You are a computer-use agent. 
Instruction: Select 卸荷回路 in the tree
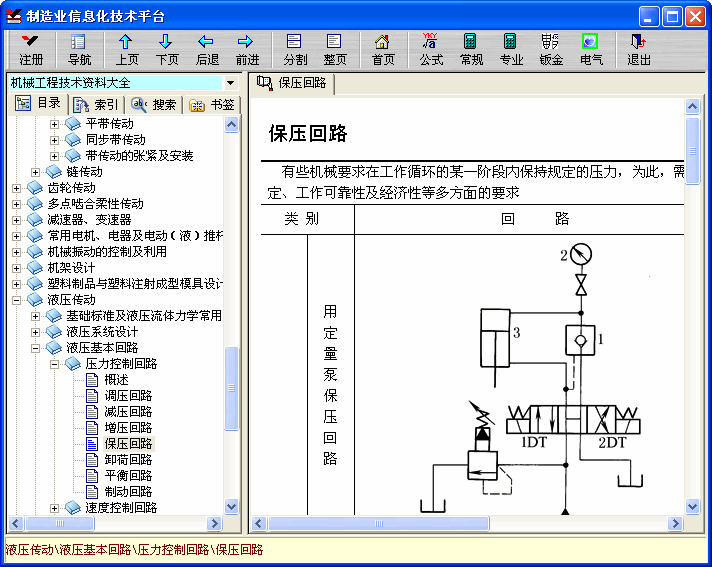(x=128, y=460)
